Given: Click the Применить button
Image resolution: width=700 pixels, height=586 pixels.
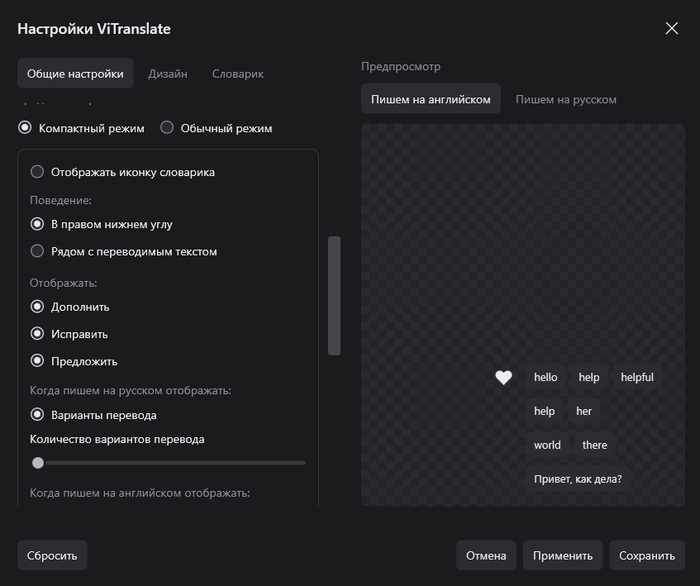Looking at the screenshot, I should (562, 555).
